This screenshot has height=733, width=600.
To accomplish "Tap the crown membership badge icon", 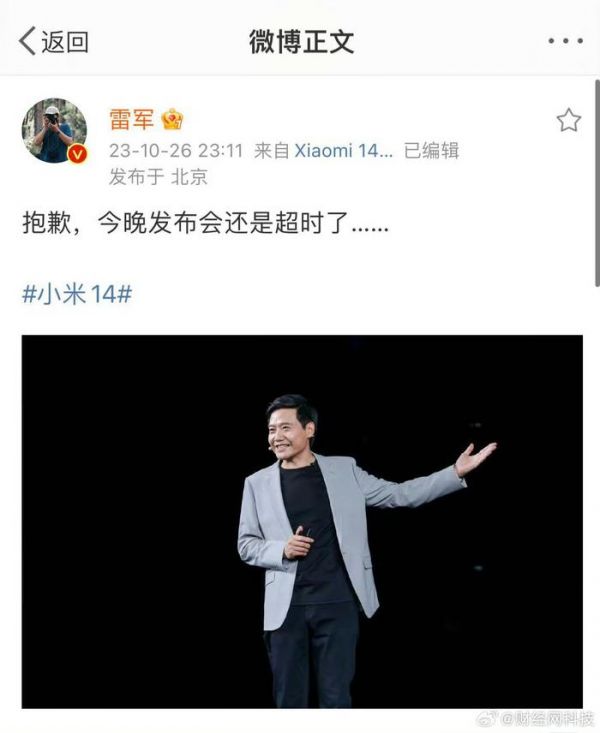I will pos(172,119).
